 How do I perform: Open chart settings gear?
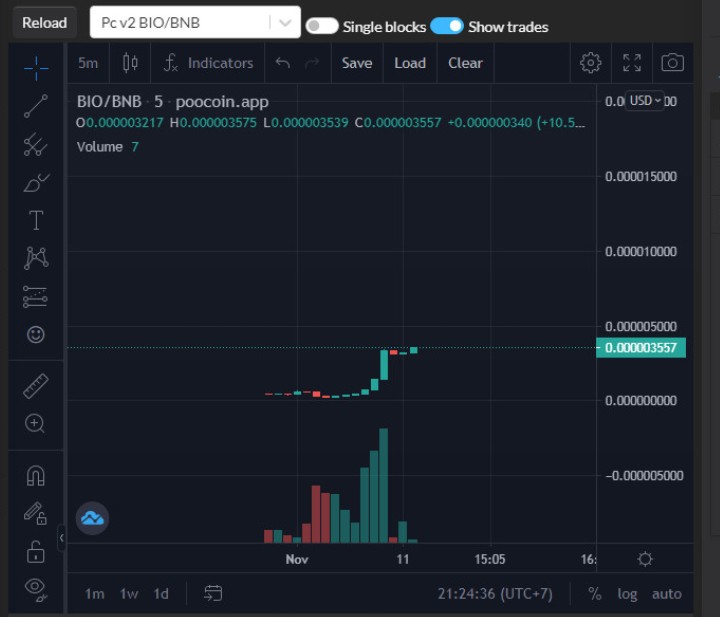tap(591, 63)
